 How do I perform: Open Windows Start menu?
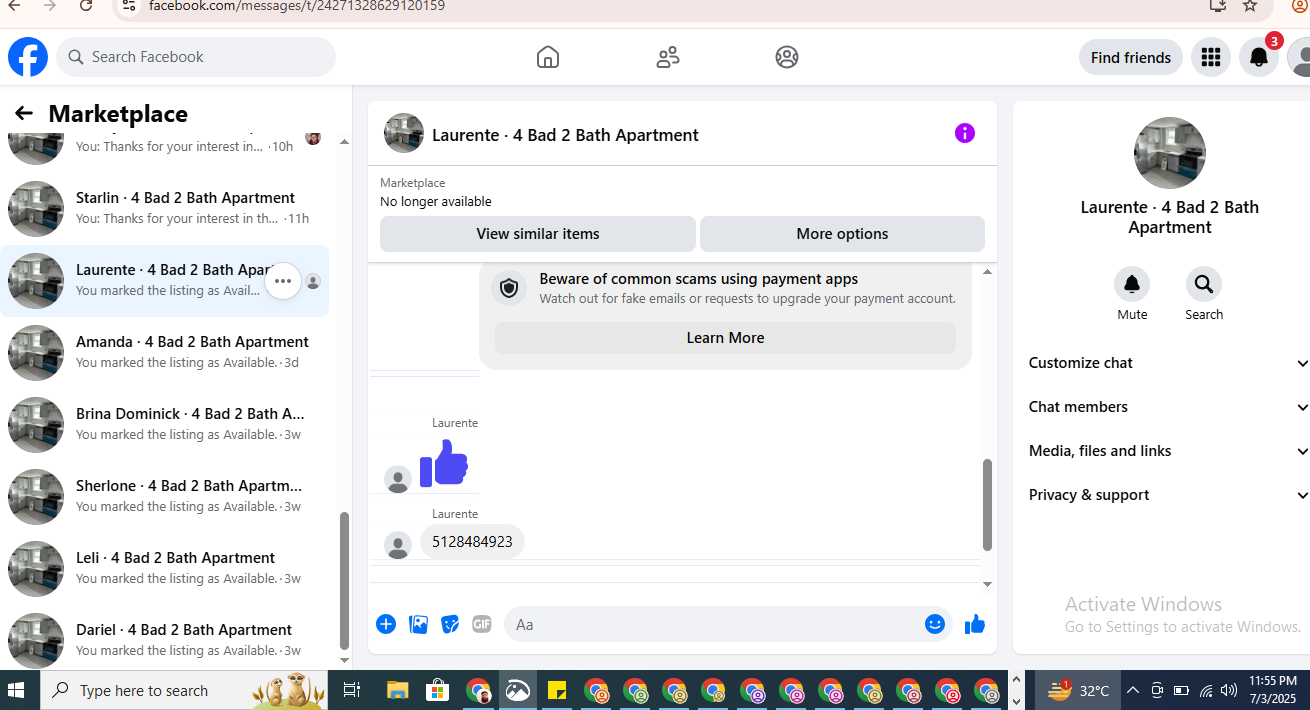pos(17,690)
